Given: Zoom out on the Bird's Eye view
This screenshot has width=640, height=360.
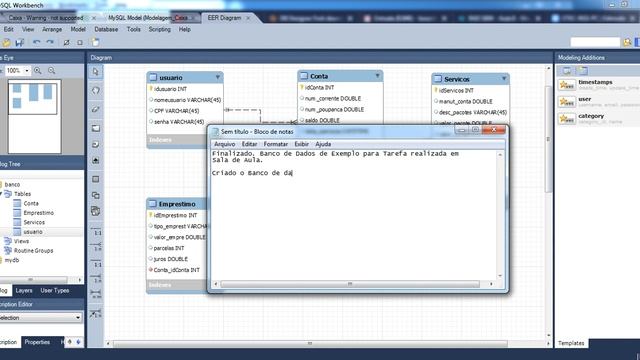Looking at the screenshot, I should click(51, 71).
